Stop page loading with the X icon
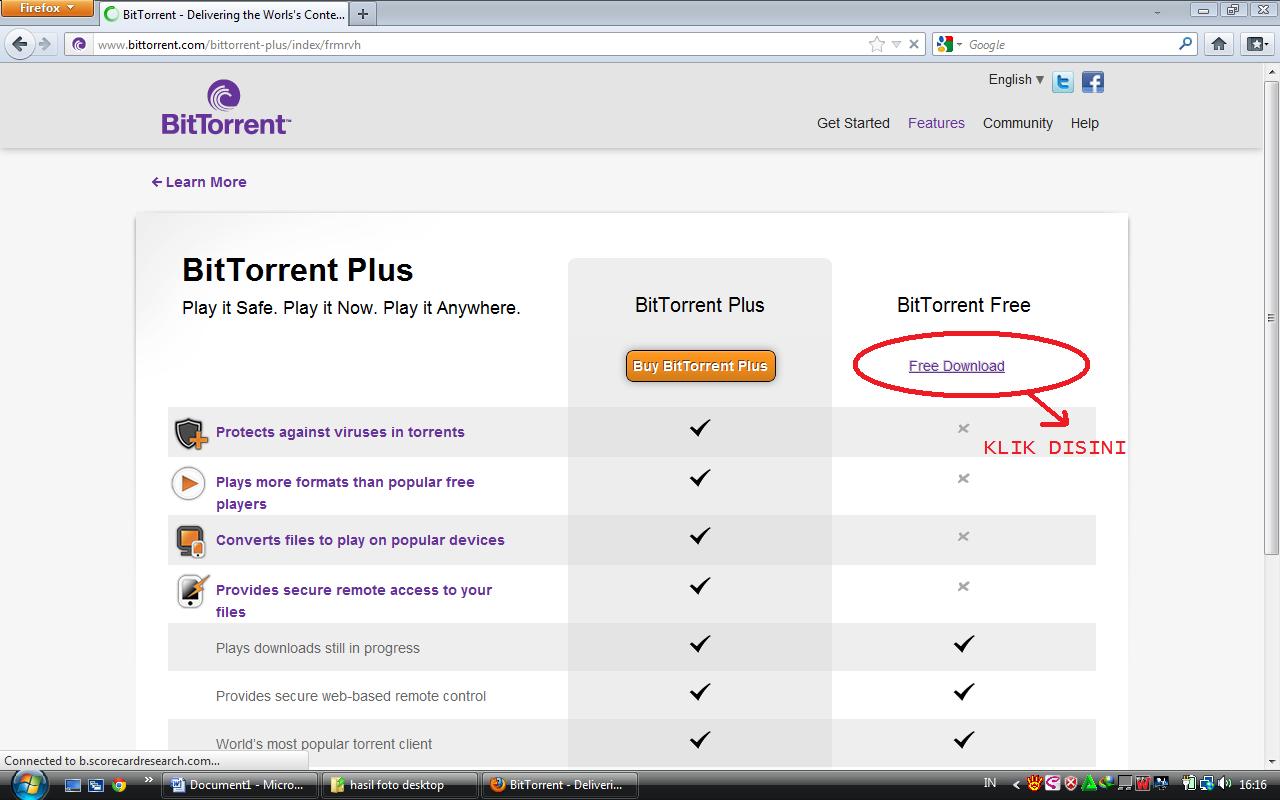The height and width of the screenshot is (800, 1280). 914,44
